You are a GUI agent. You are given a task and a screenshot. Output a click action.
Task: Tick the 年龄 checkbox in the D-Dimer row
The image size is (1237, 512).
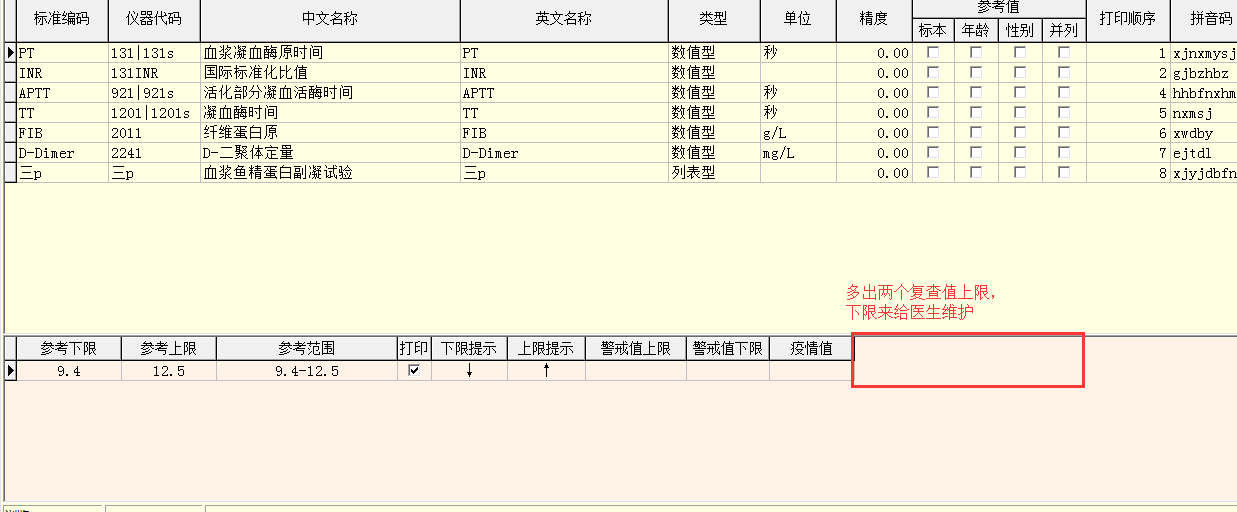tap(976, 152)
